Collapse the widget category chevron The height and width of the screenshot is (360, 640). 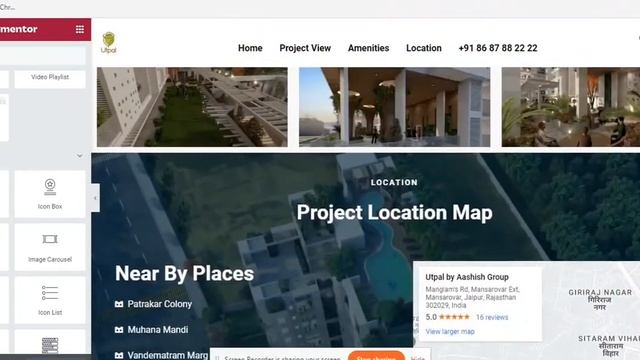pyautogui.click(x=79, y=156)
